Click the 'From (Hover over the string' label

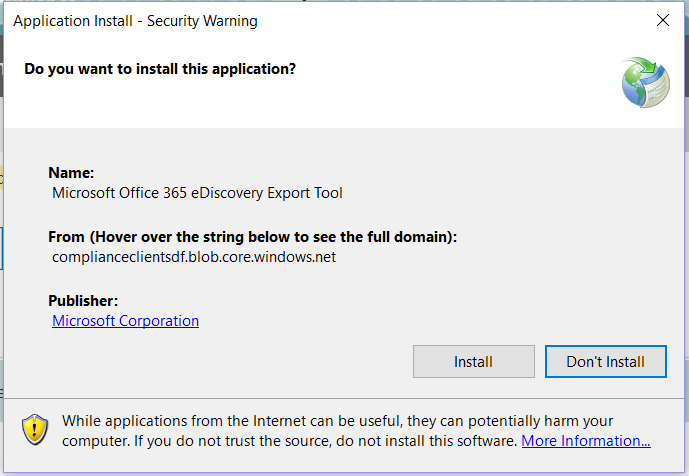pos(253,237)
